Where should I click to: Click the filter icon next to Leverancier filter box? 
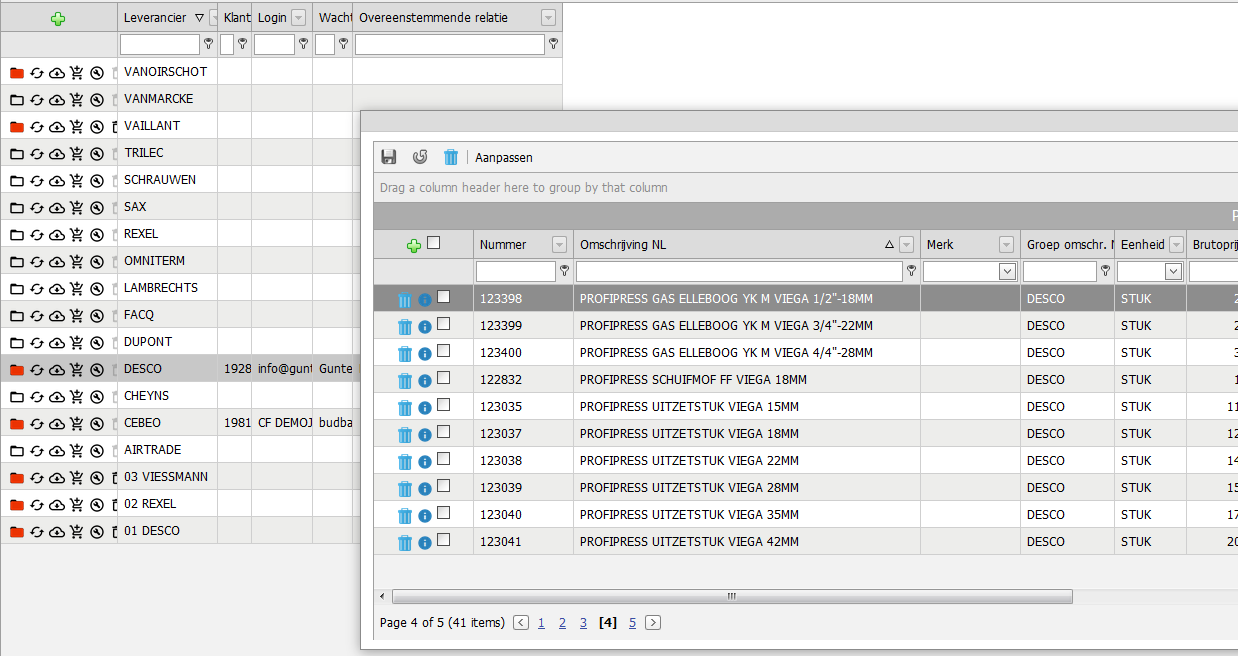coord(209,44)
